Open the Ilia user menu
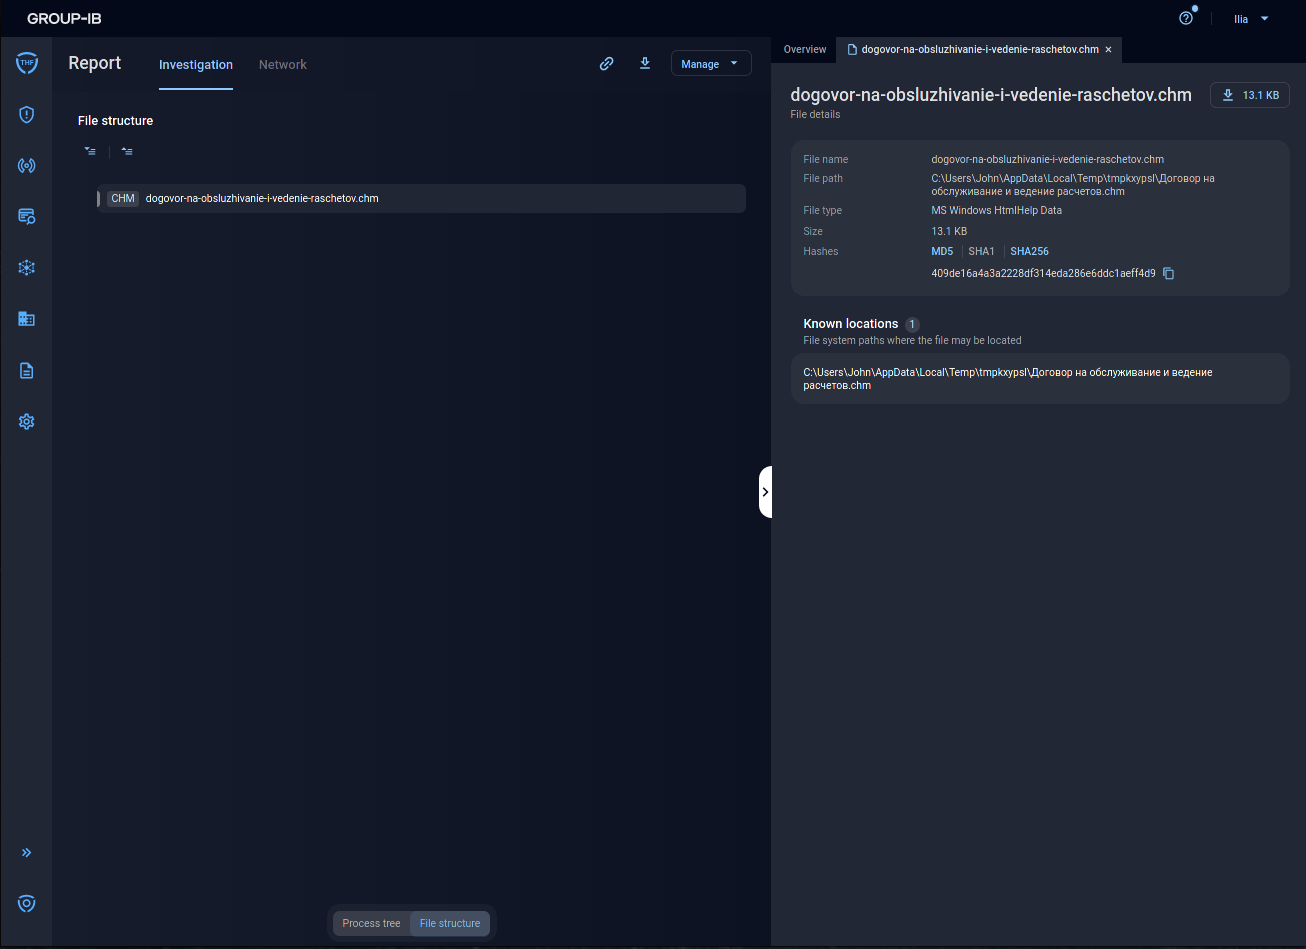Image resolution: width=1306 pixels, height=949 pixels. 1248,18
